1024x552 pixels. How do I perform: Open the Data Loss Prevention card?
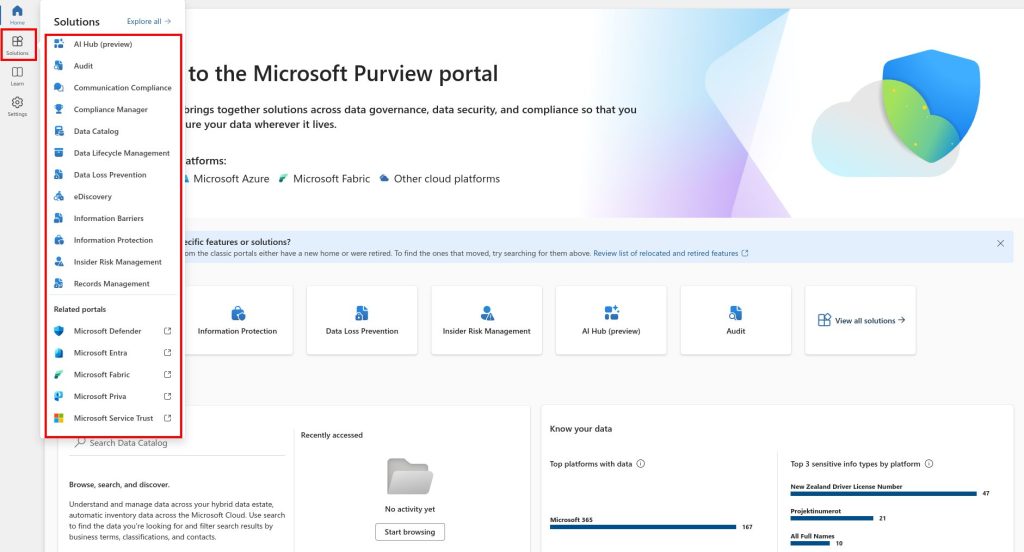click(362, 320)
